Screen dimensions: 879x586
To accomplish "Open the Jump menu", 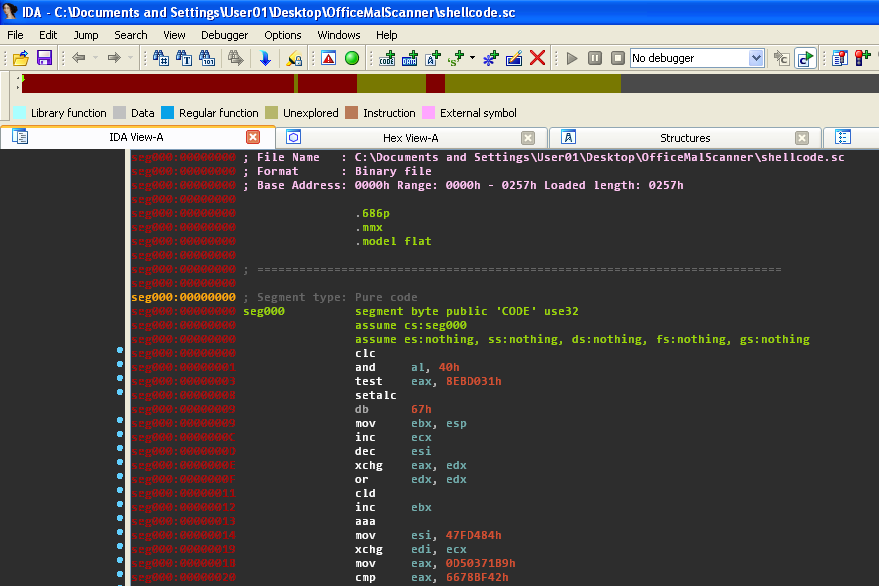I will pos(86,35).
